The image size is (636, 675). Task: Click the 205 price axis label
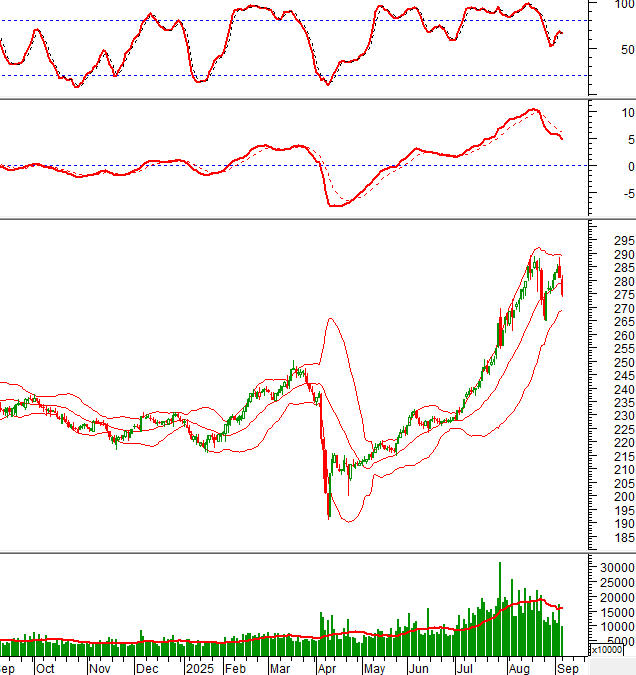[624, 483]
